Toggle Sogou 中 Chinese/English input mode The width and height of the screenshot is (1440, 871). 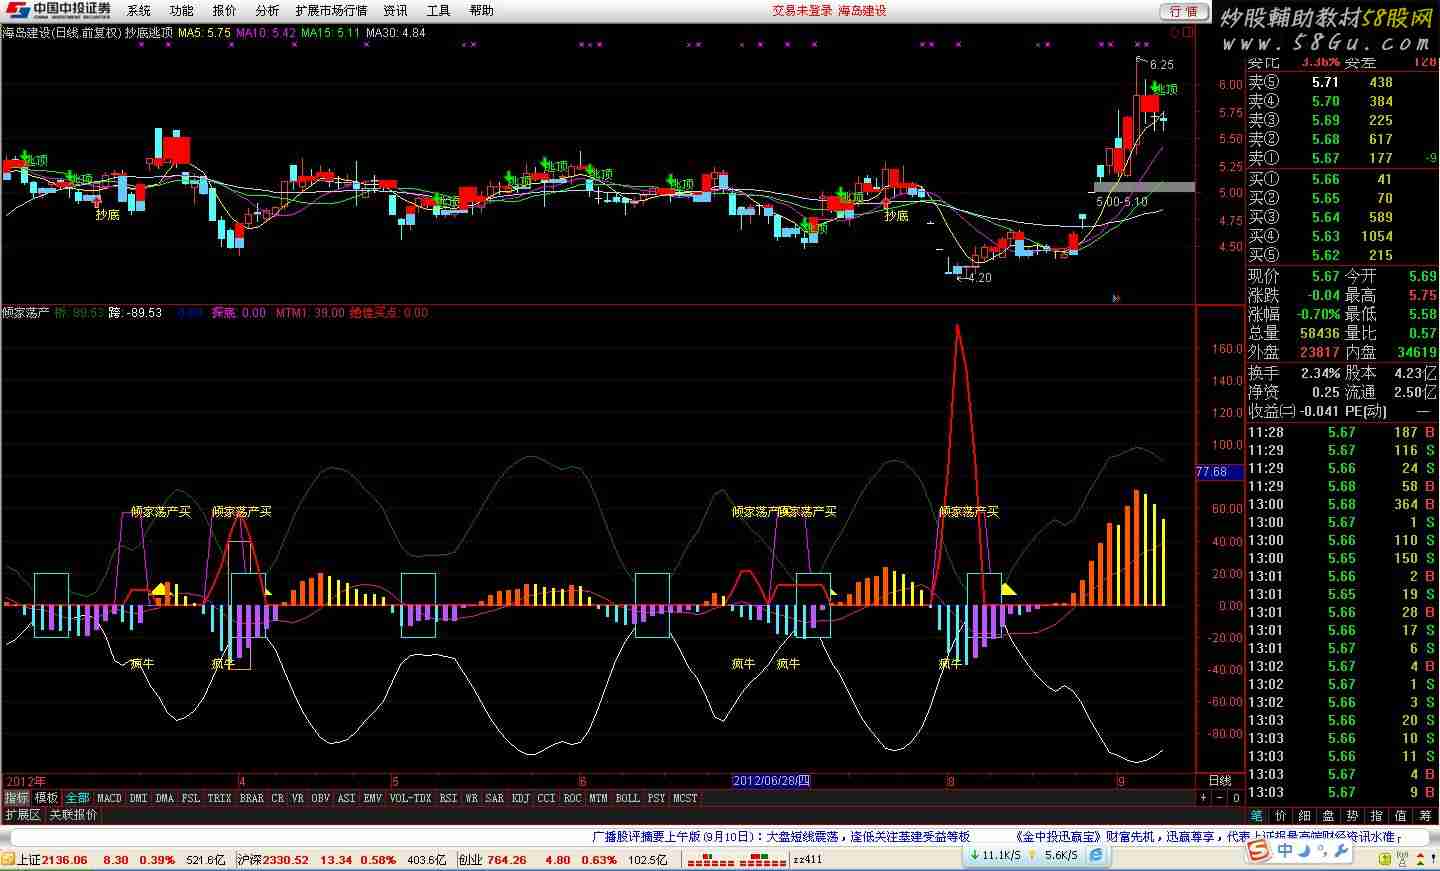click(x=1286, y=851)
